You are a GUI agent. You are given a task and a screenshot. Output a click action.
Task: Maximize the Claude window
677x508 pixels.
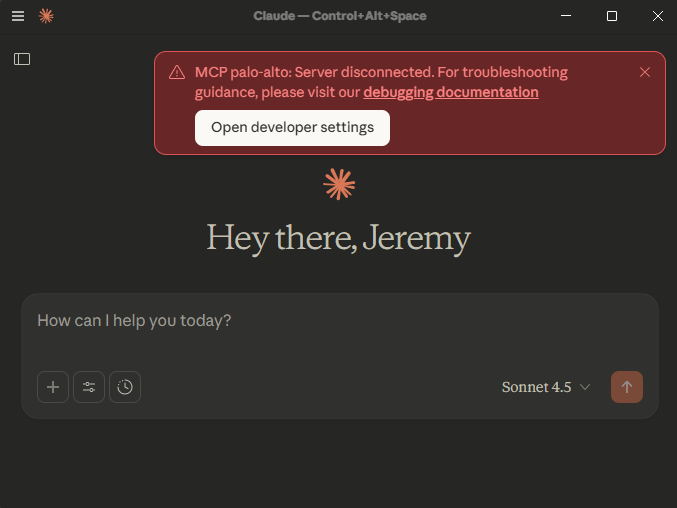[612, 16]
